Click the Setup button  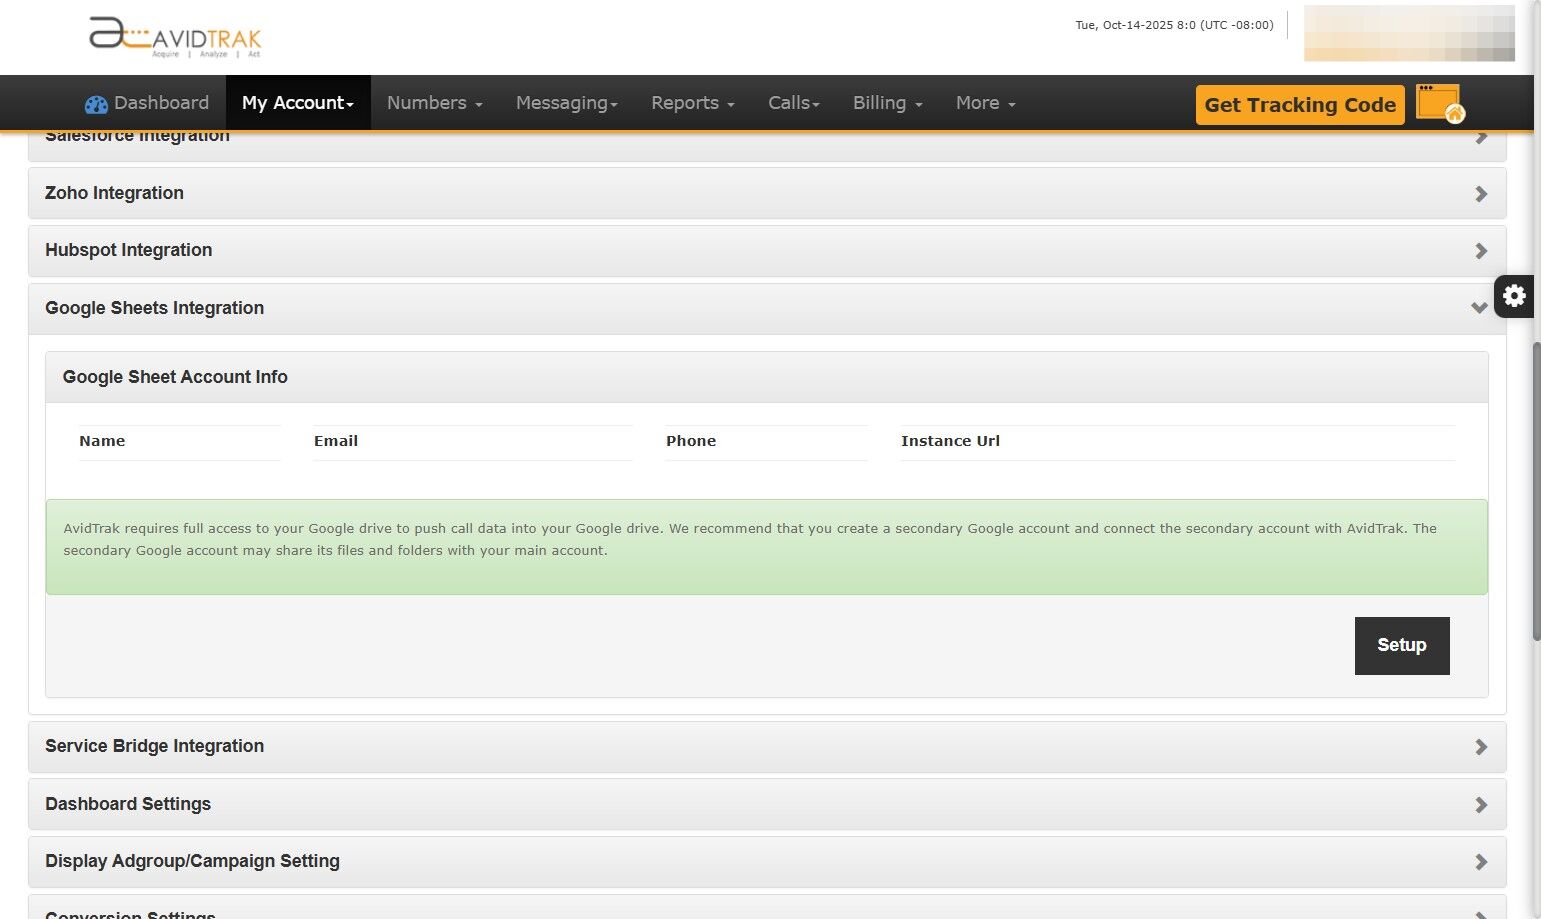[x=1402, y=646]
